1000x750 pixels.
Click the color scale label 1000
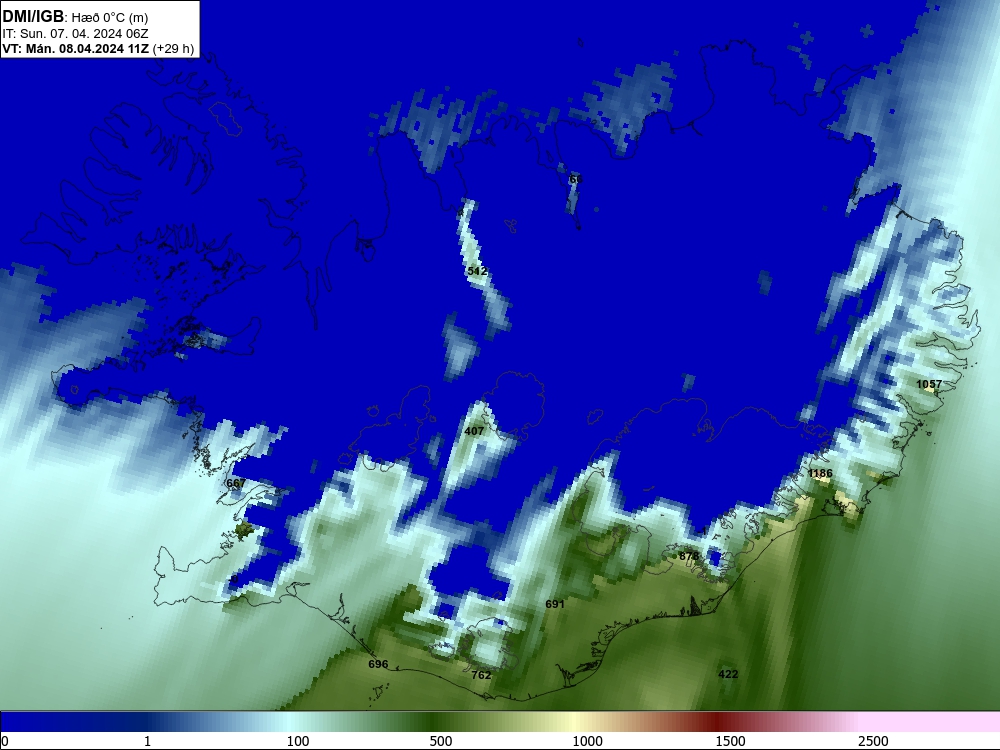click(587, 741)
